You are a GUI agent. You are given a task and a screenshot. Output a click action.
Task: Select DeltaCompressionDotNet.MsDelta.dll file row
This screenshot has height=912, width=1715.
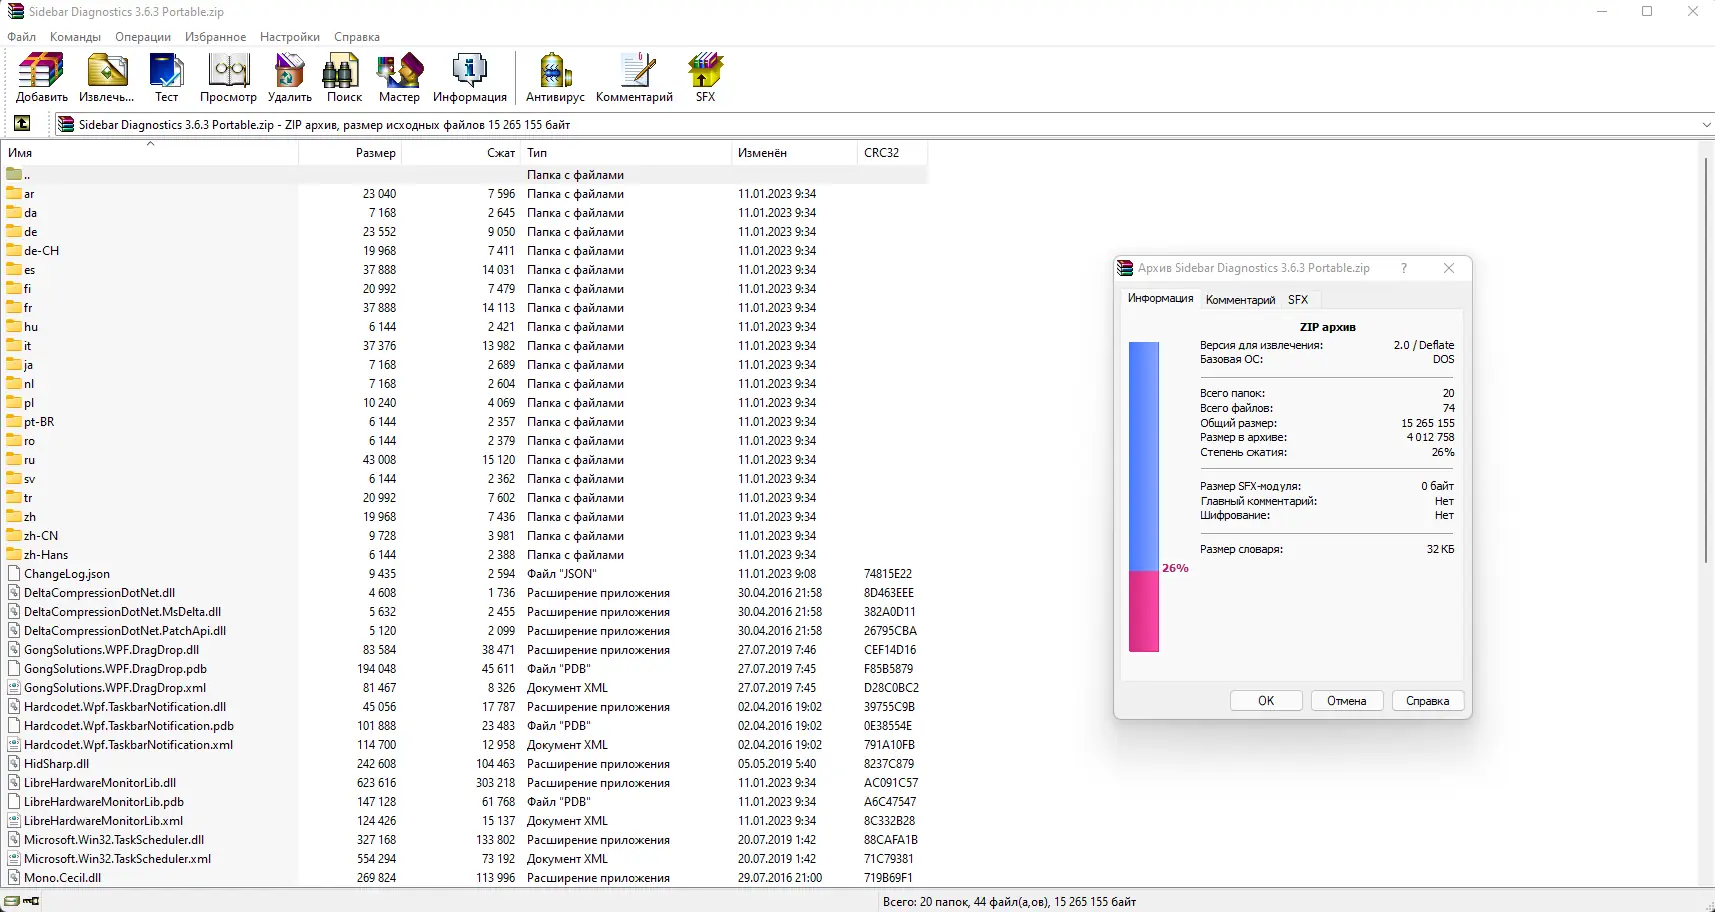(464, 612)
